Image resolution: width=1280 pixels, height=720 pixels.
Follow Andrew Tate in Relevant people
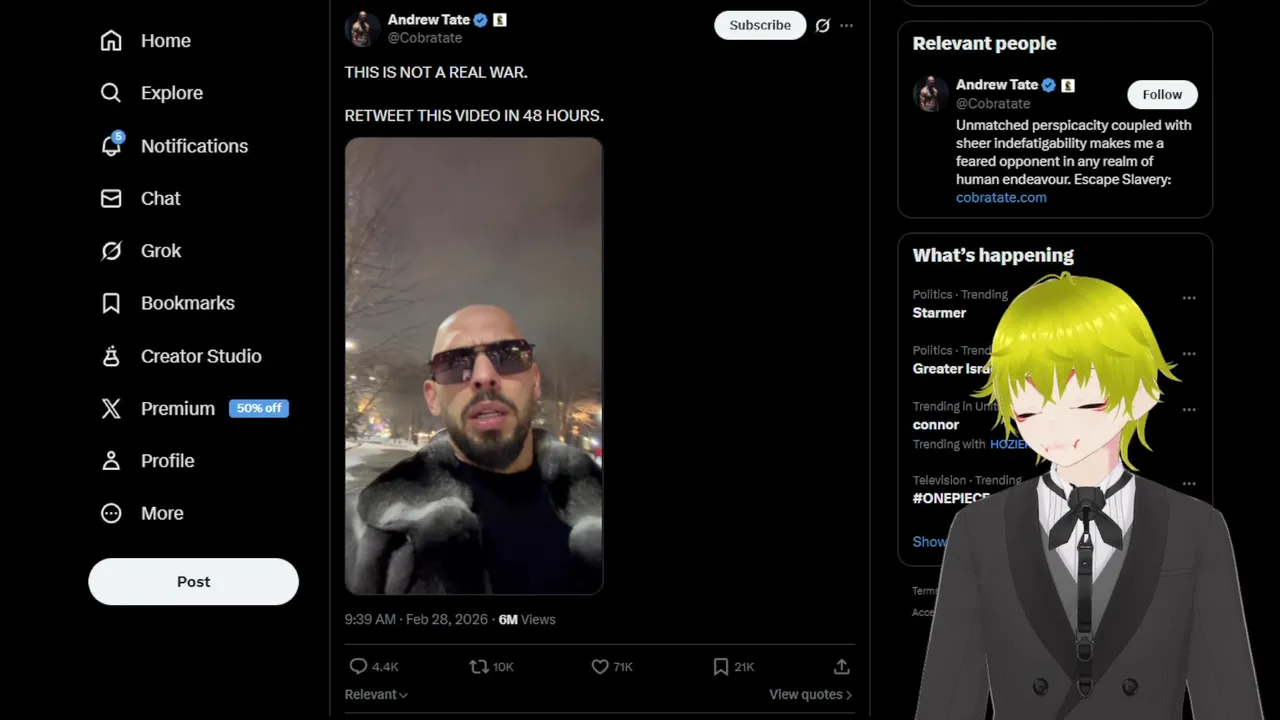[1162, 94]
